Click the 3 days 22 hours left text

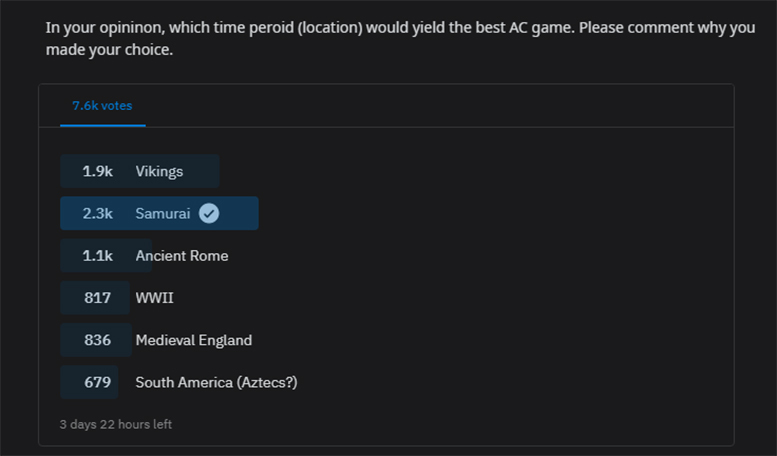coord(116,424)
